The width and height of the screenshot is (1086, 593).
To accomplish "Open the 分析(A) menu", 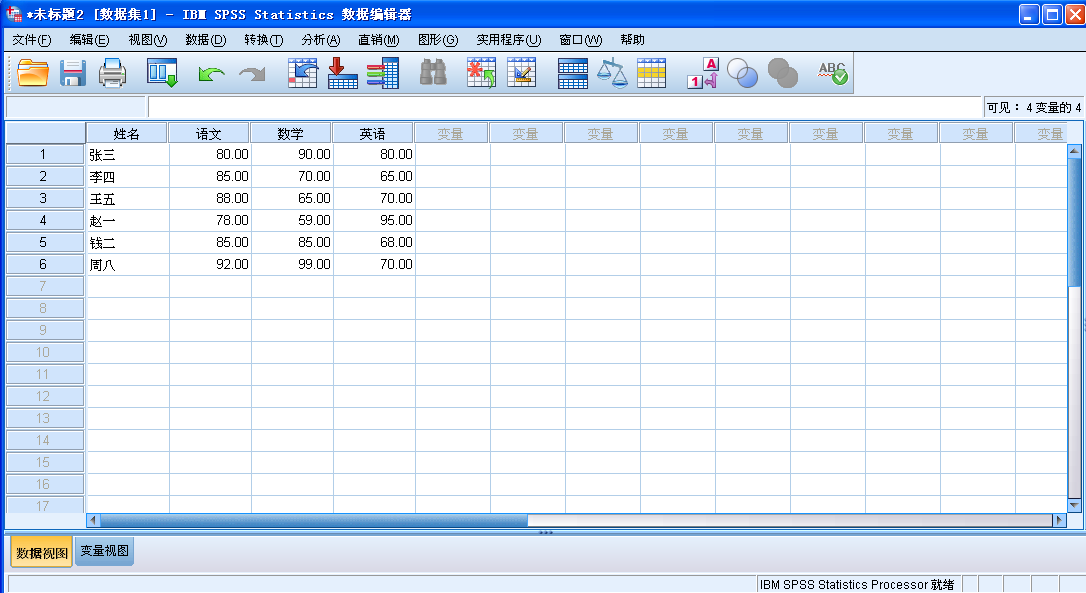I will [x=321, y=40].
